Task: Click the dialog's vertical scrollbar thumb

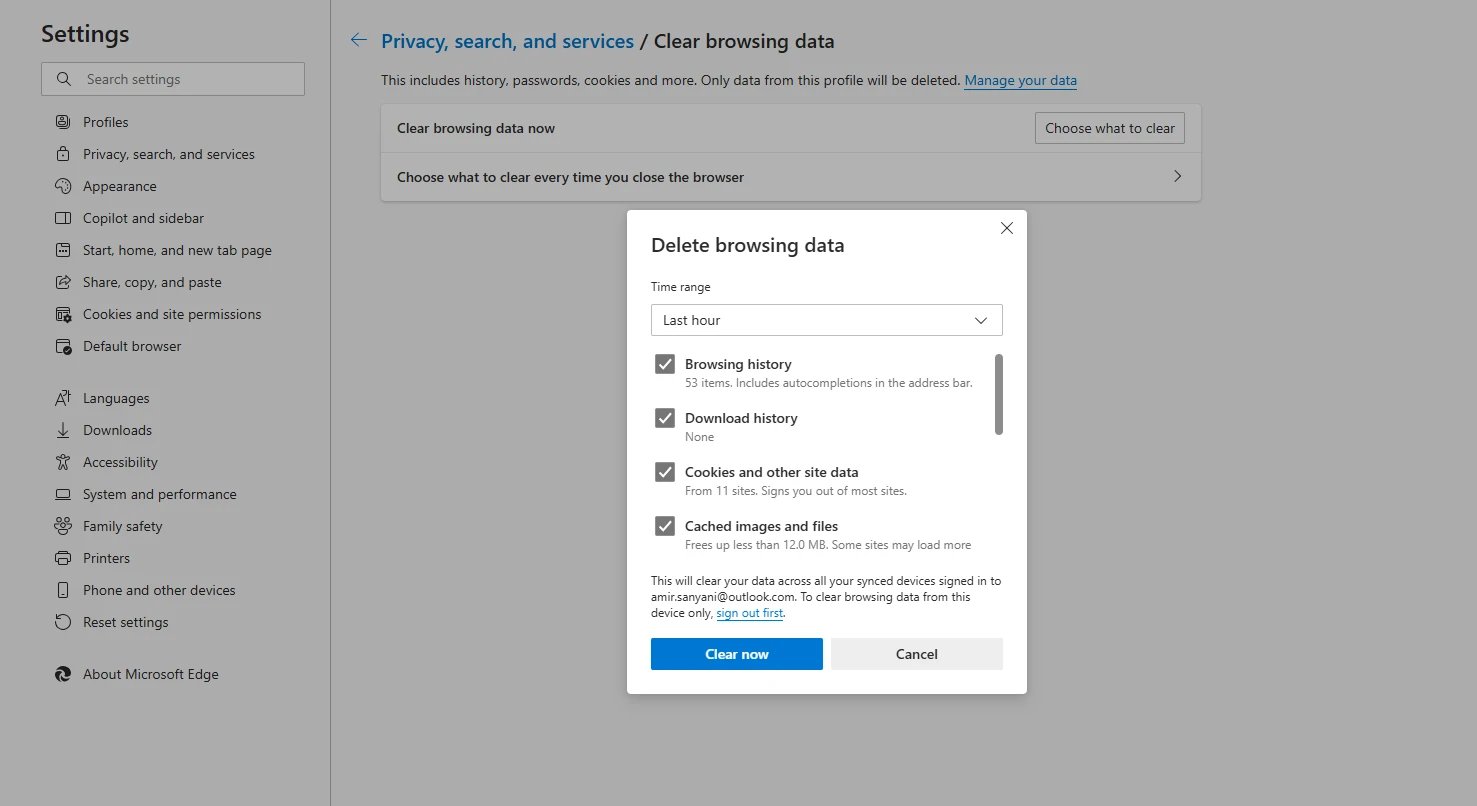Action: click(999, 394)
